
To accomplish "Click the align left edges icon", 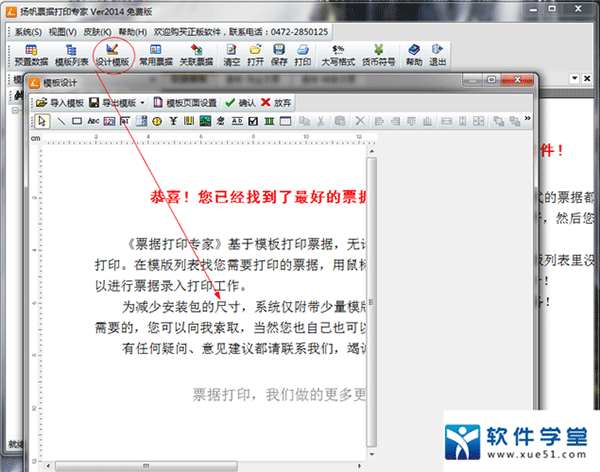I will point(379,121).
